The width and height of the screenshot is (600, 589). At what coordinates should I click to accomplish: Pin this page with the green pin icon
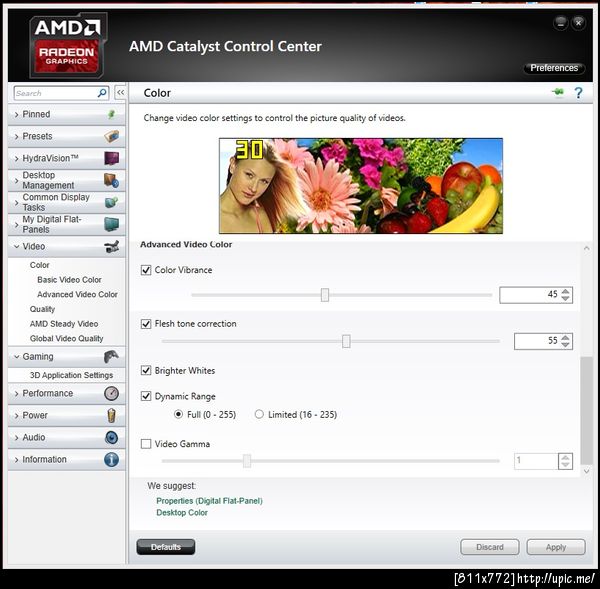tap(558, 92)
